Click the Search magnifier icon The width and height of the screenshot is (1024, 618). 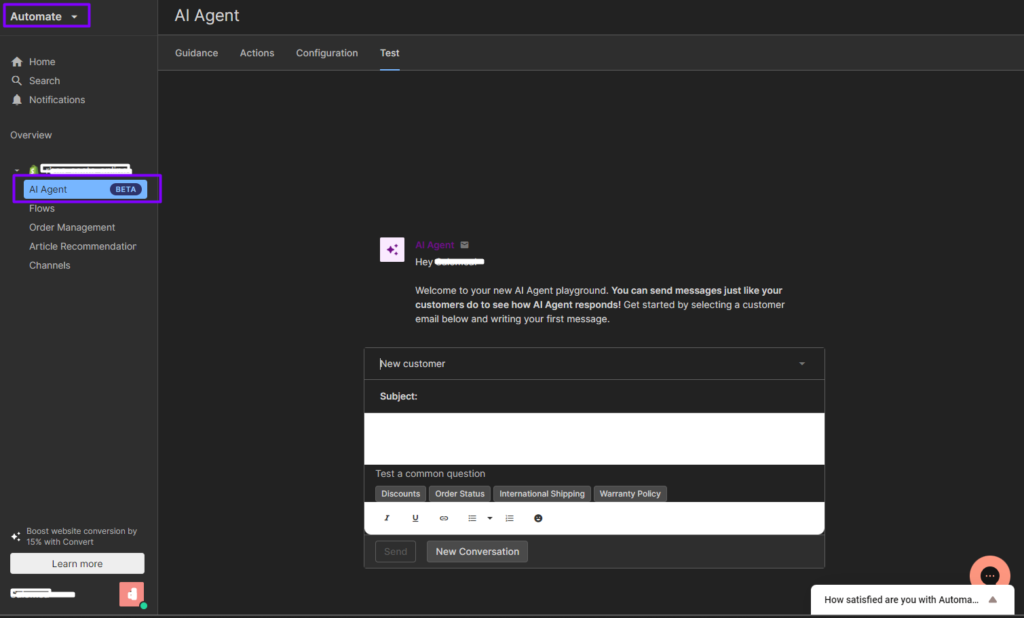(x=17, y=80)
